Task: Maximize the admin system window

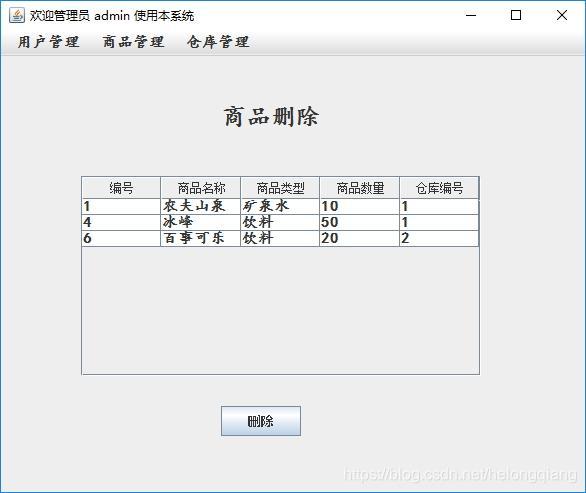Action: [x=516, y=15]
